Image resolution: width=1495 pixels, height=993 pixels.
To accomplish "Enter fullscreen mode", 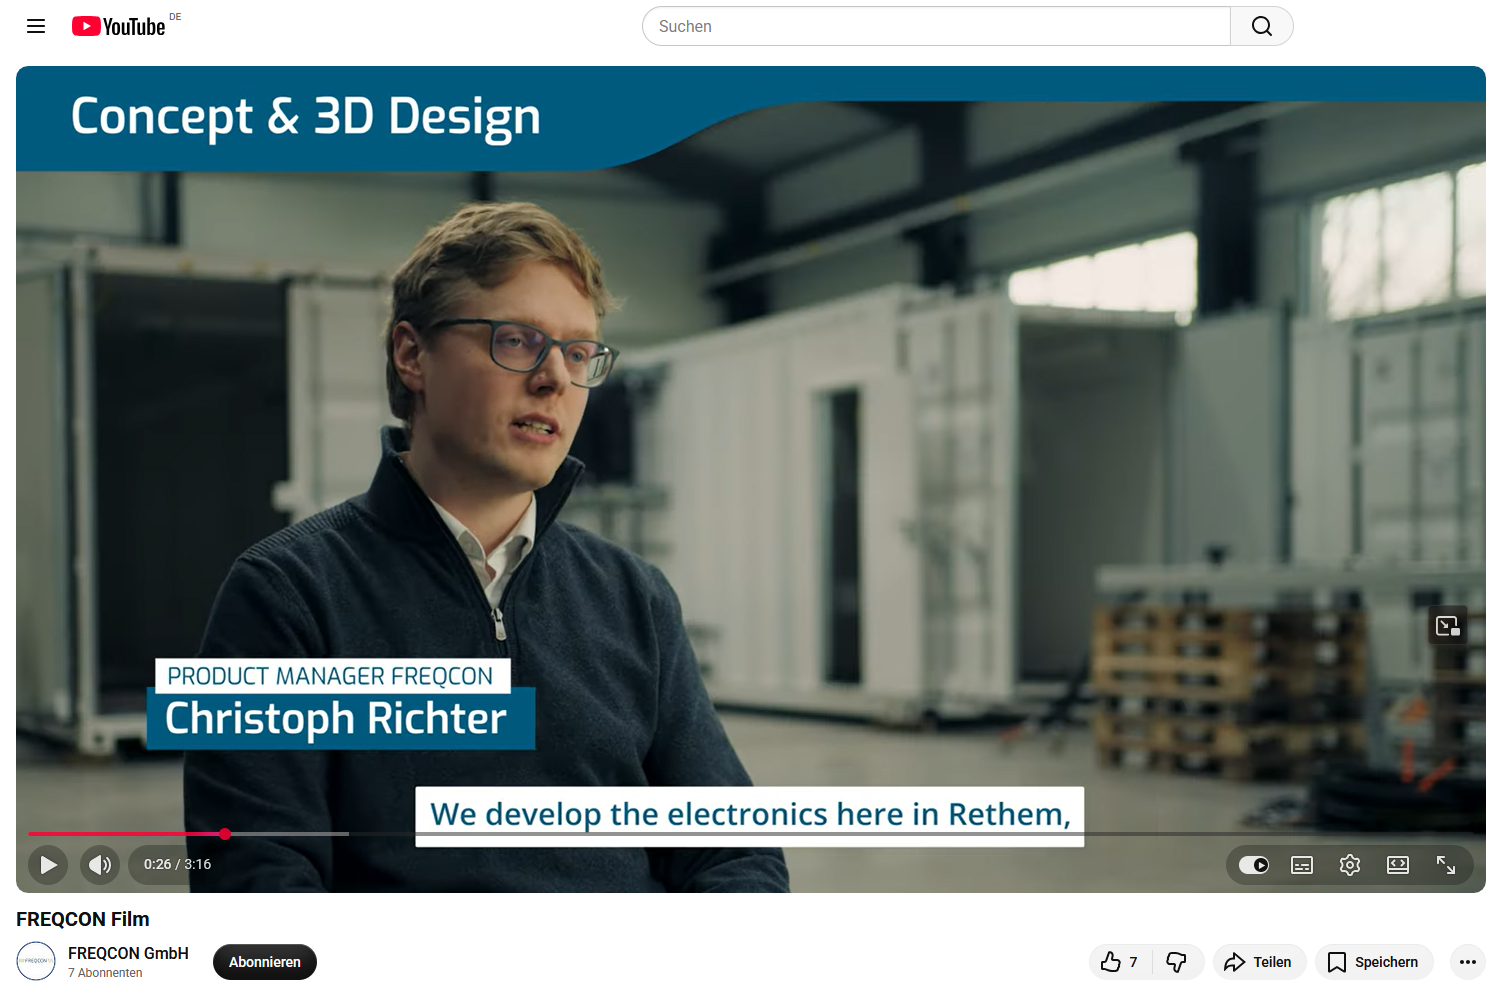I will pyautogui.click(x=1445, y=865).
